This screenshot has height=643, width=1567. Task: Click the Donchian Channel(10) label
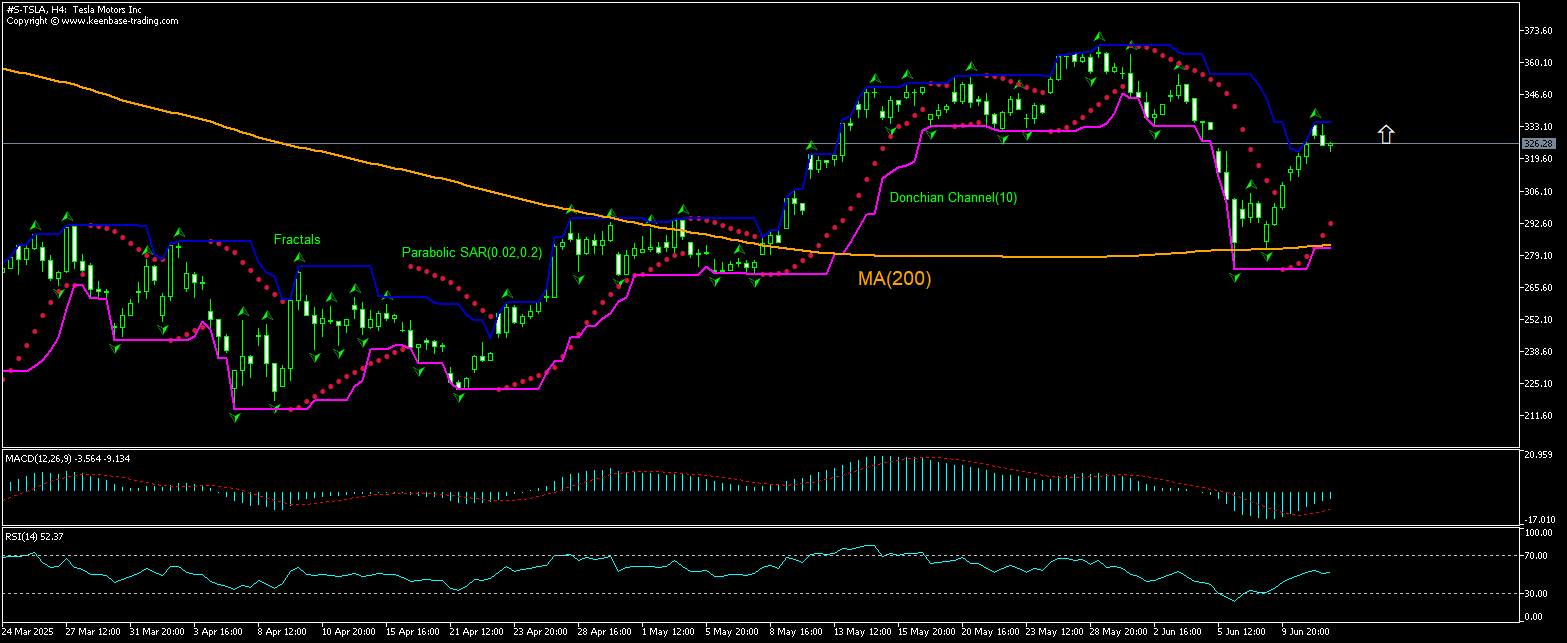953,197
